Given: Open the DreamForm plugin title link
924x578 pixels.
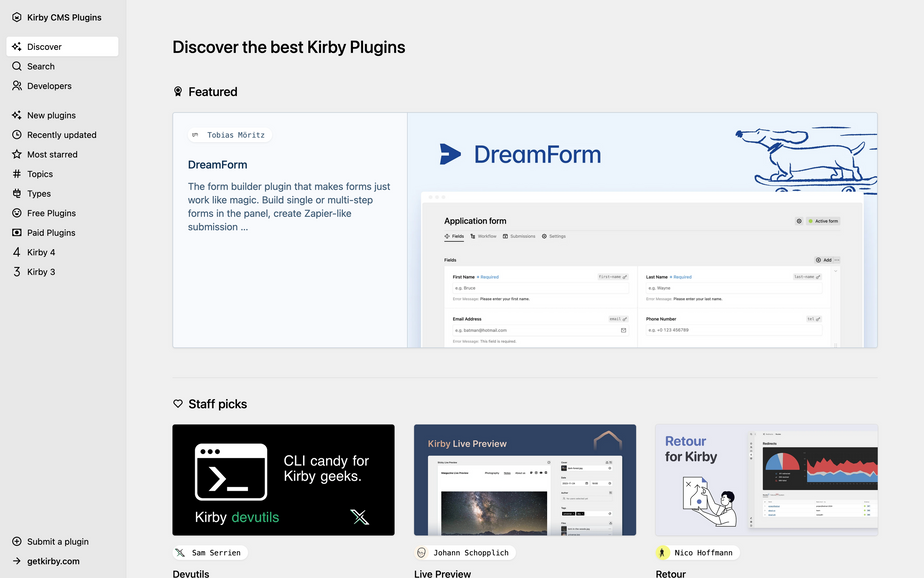Looking at the screenshot, I should pos(217,165).
